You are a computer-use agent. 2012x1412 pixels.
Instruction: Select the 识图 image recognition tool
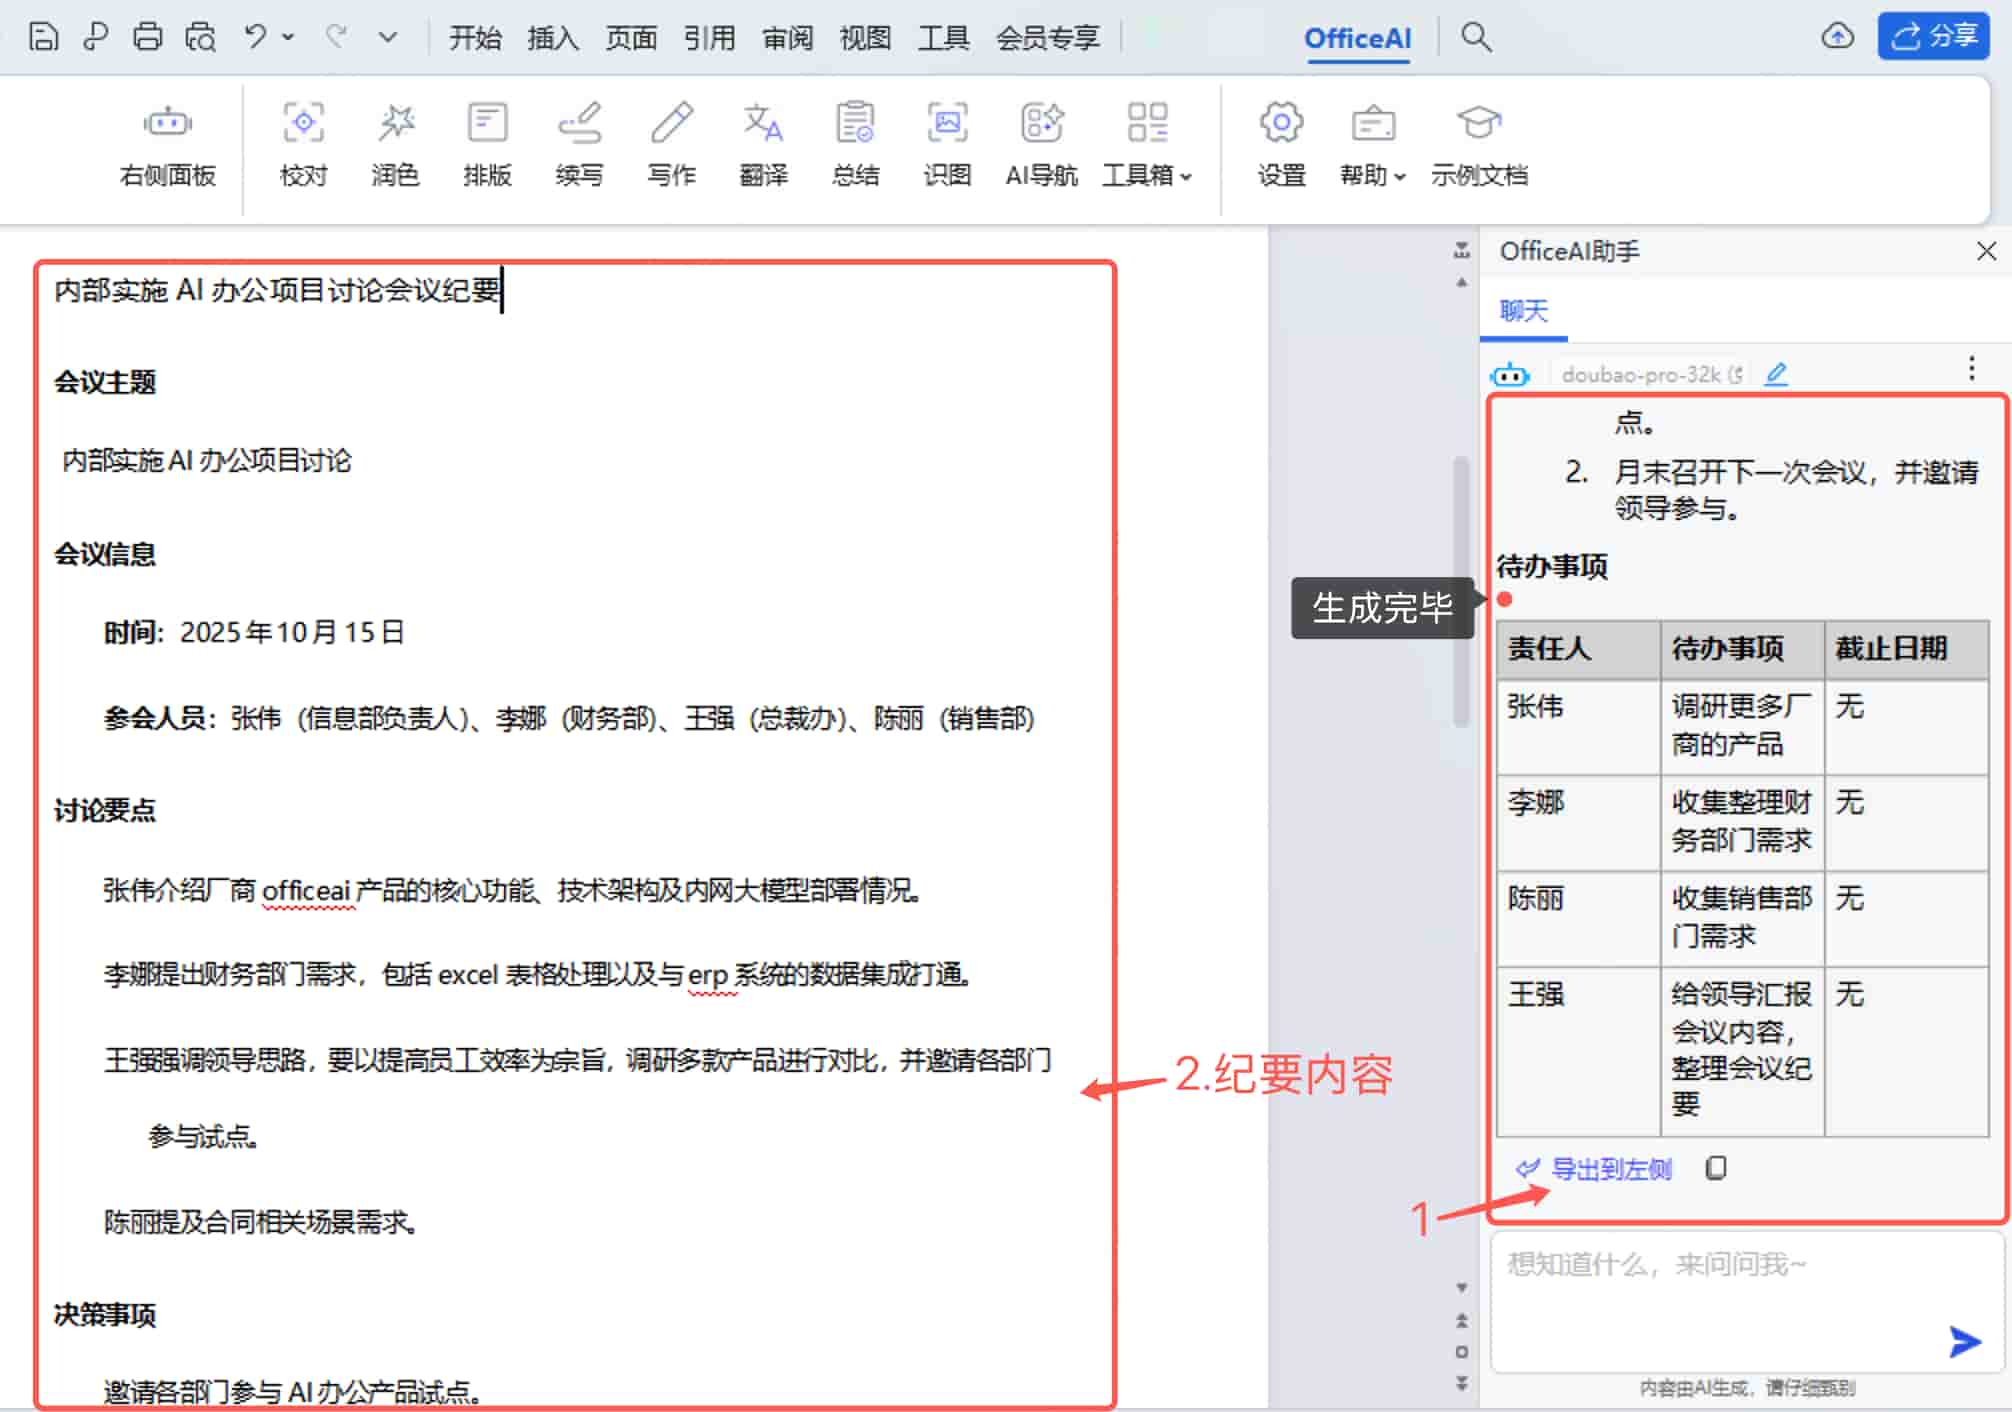point(947,145)
